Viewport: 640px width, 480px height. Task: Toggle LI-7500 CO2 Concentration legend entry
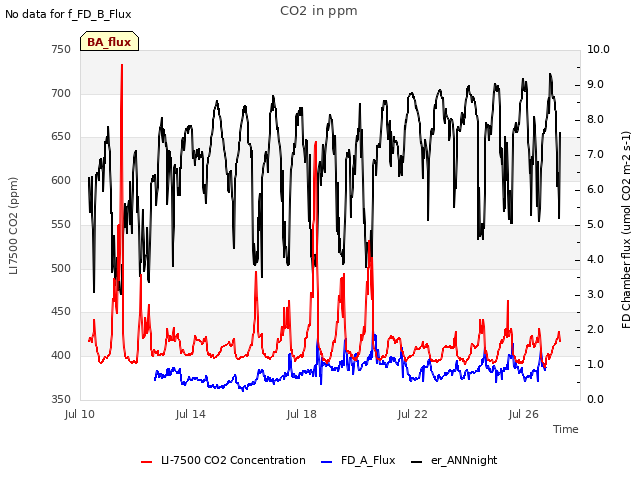pyautogui.click(x=223, y=460)
